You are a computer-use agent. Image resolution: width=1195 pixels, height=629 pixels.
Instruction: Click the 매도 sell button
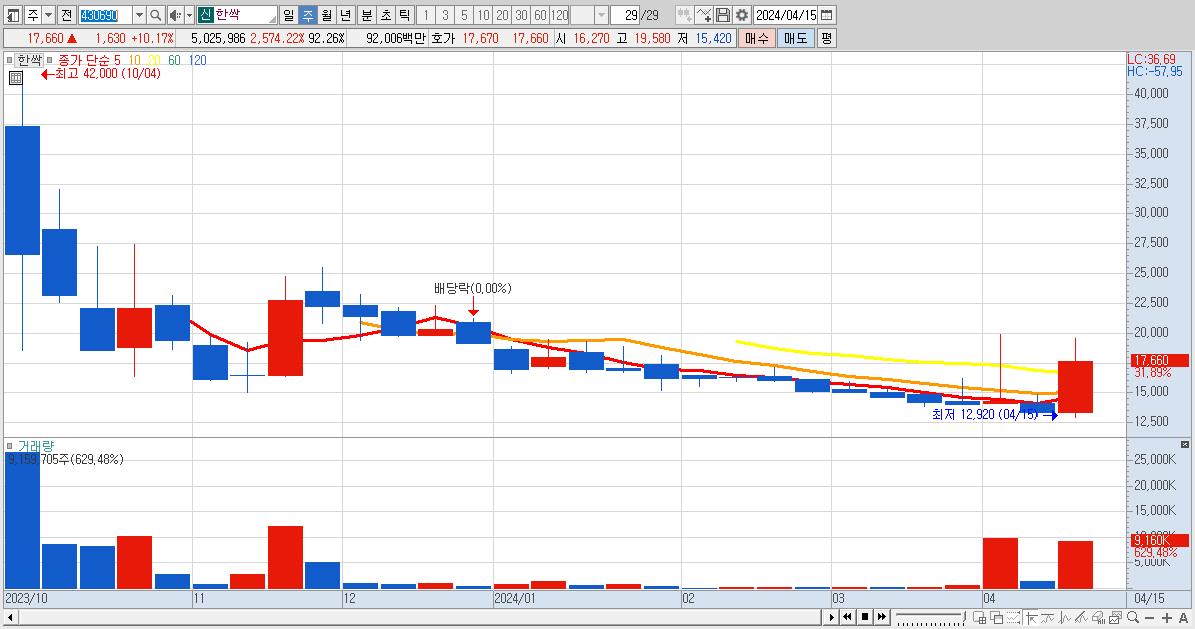pyautogui.click(x=795, y=38)
